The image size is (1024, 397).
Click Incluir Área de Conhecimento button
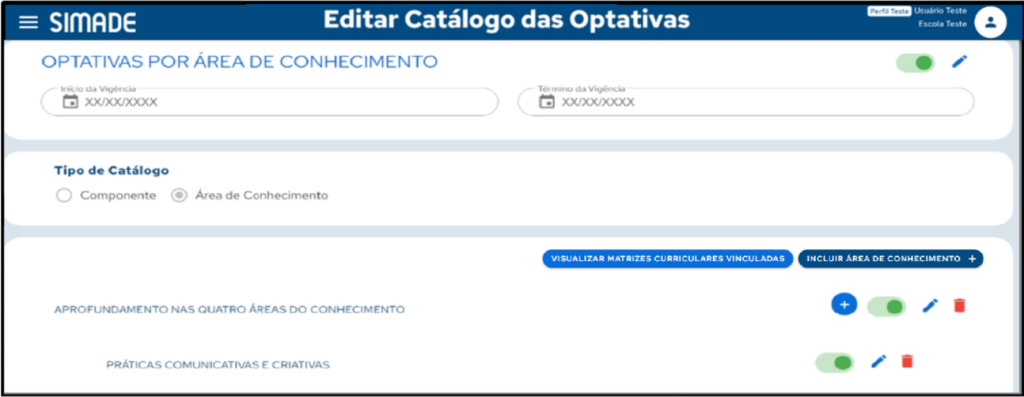tap(891, 259)
